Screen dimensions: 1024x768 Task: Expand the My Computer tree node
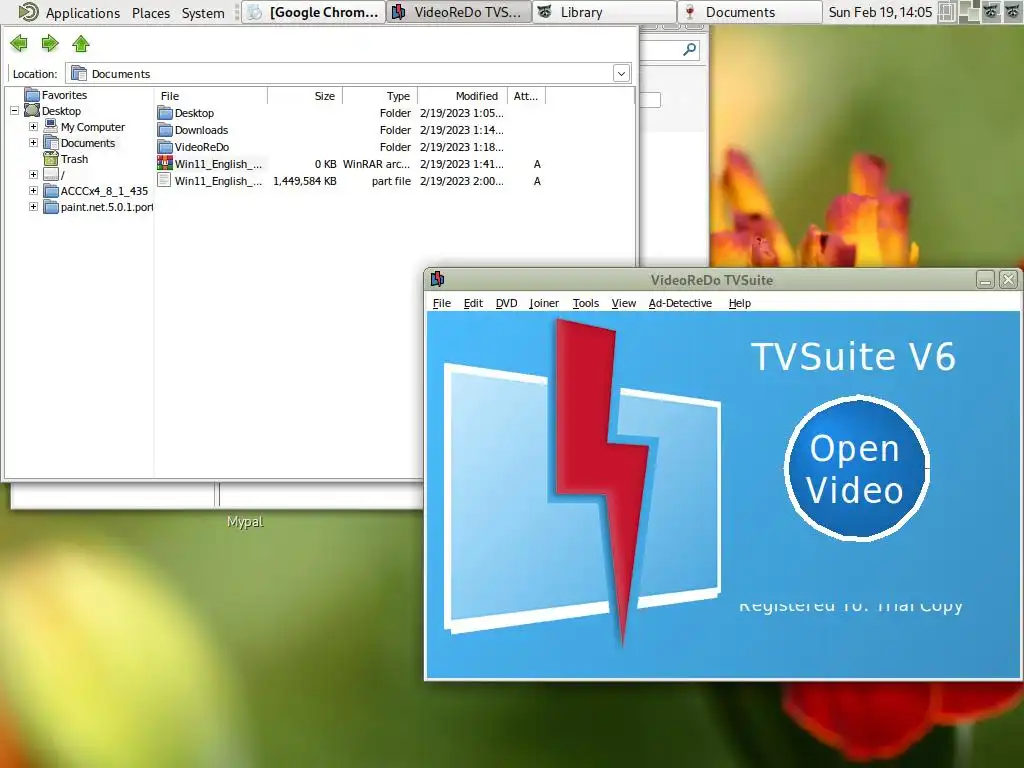33,127
